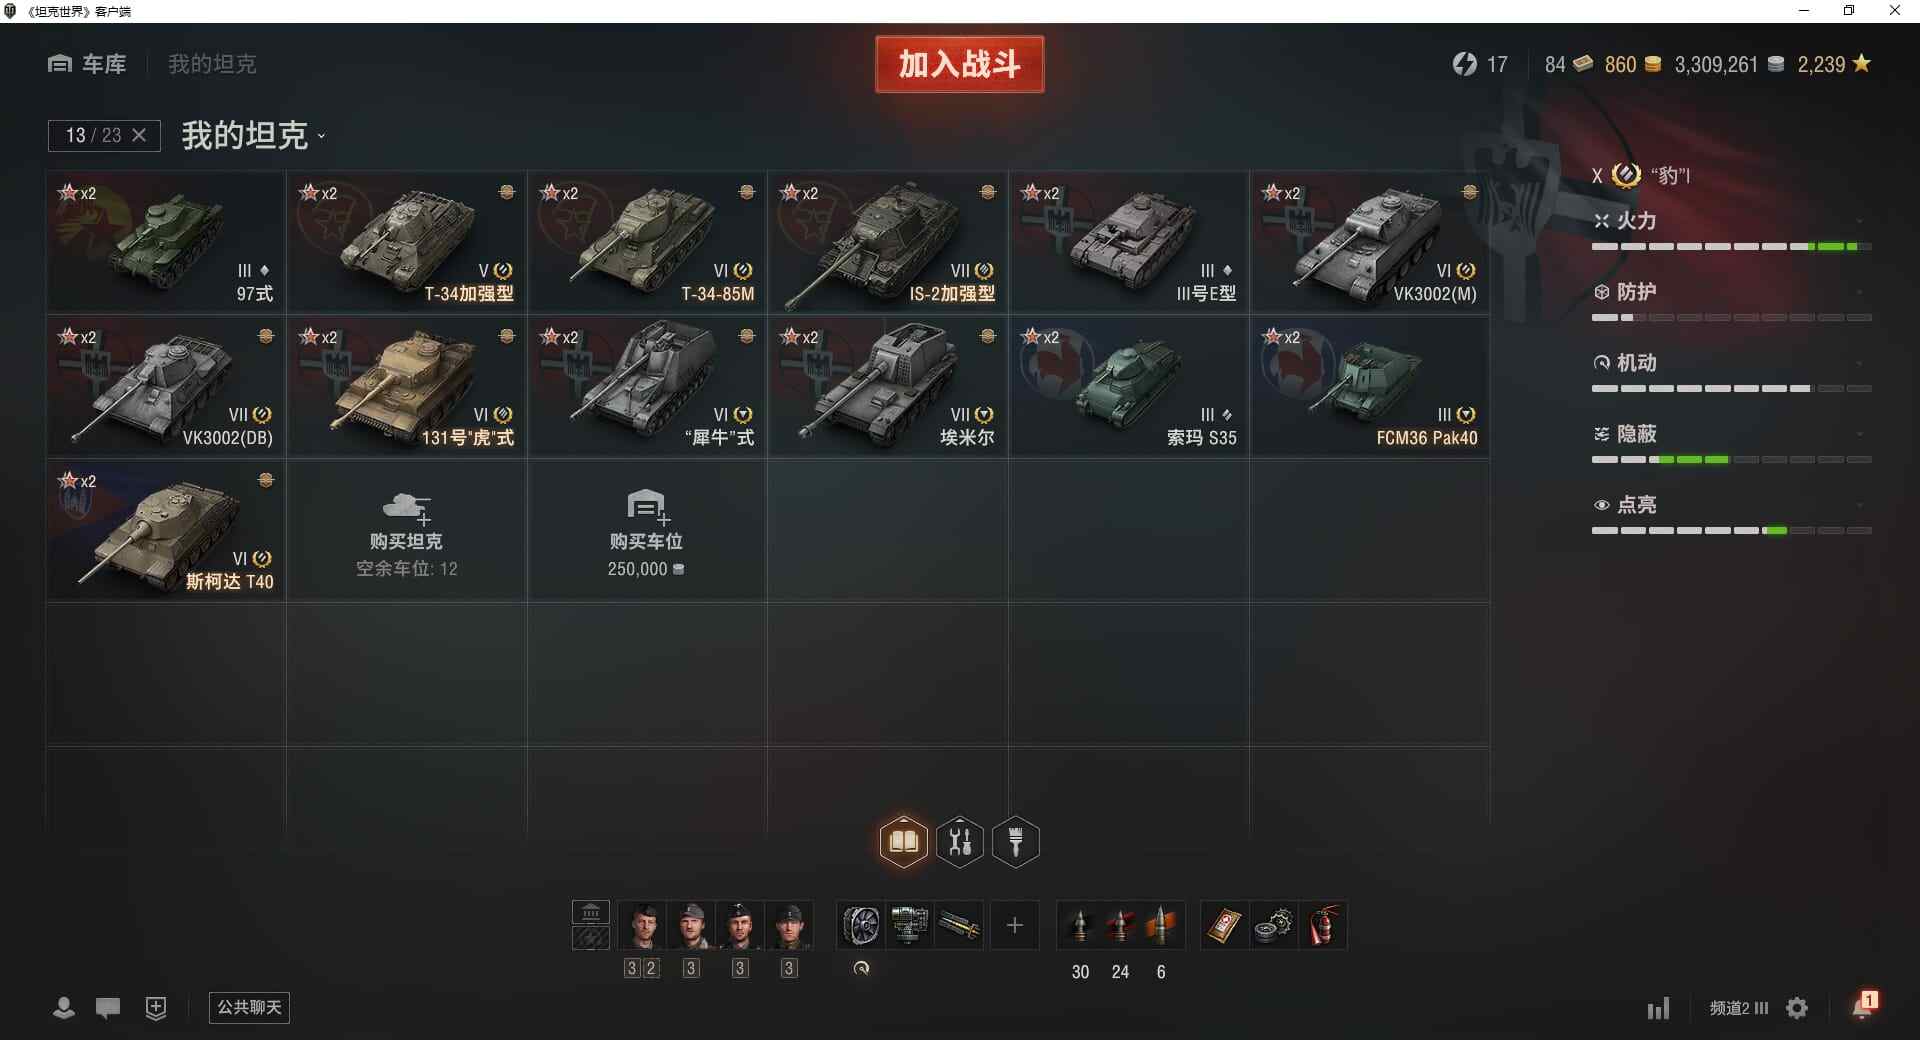This screenshot has width=1920, height=1040.
Task: Expand the 火力 stat details
Action: pyautogui.click(x=1732, y=221)
